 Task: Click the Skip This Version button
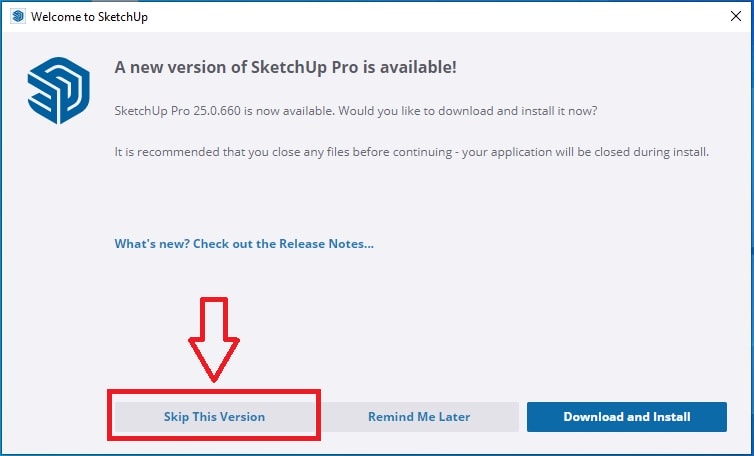click(x=214, y=417)
